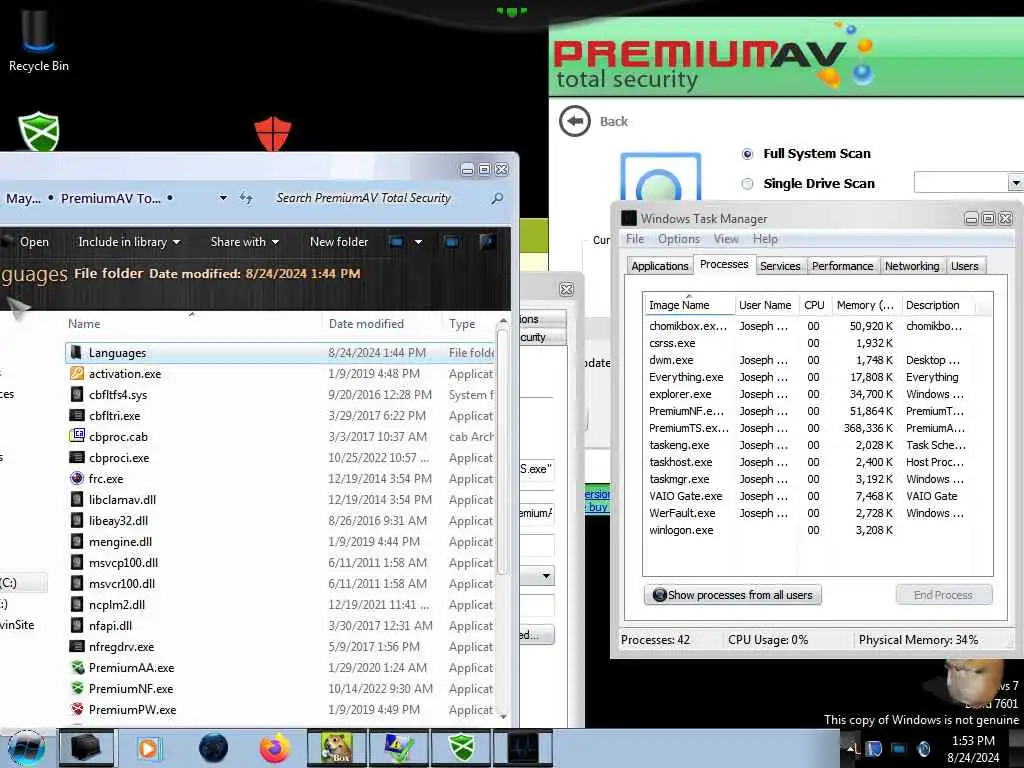This screenshot has width=1024, height=768.
Task: Switch to the Networking tab
Action: coord(912,266)
